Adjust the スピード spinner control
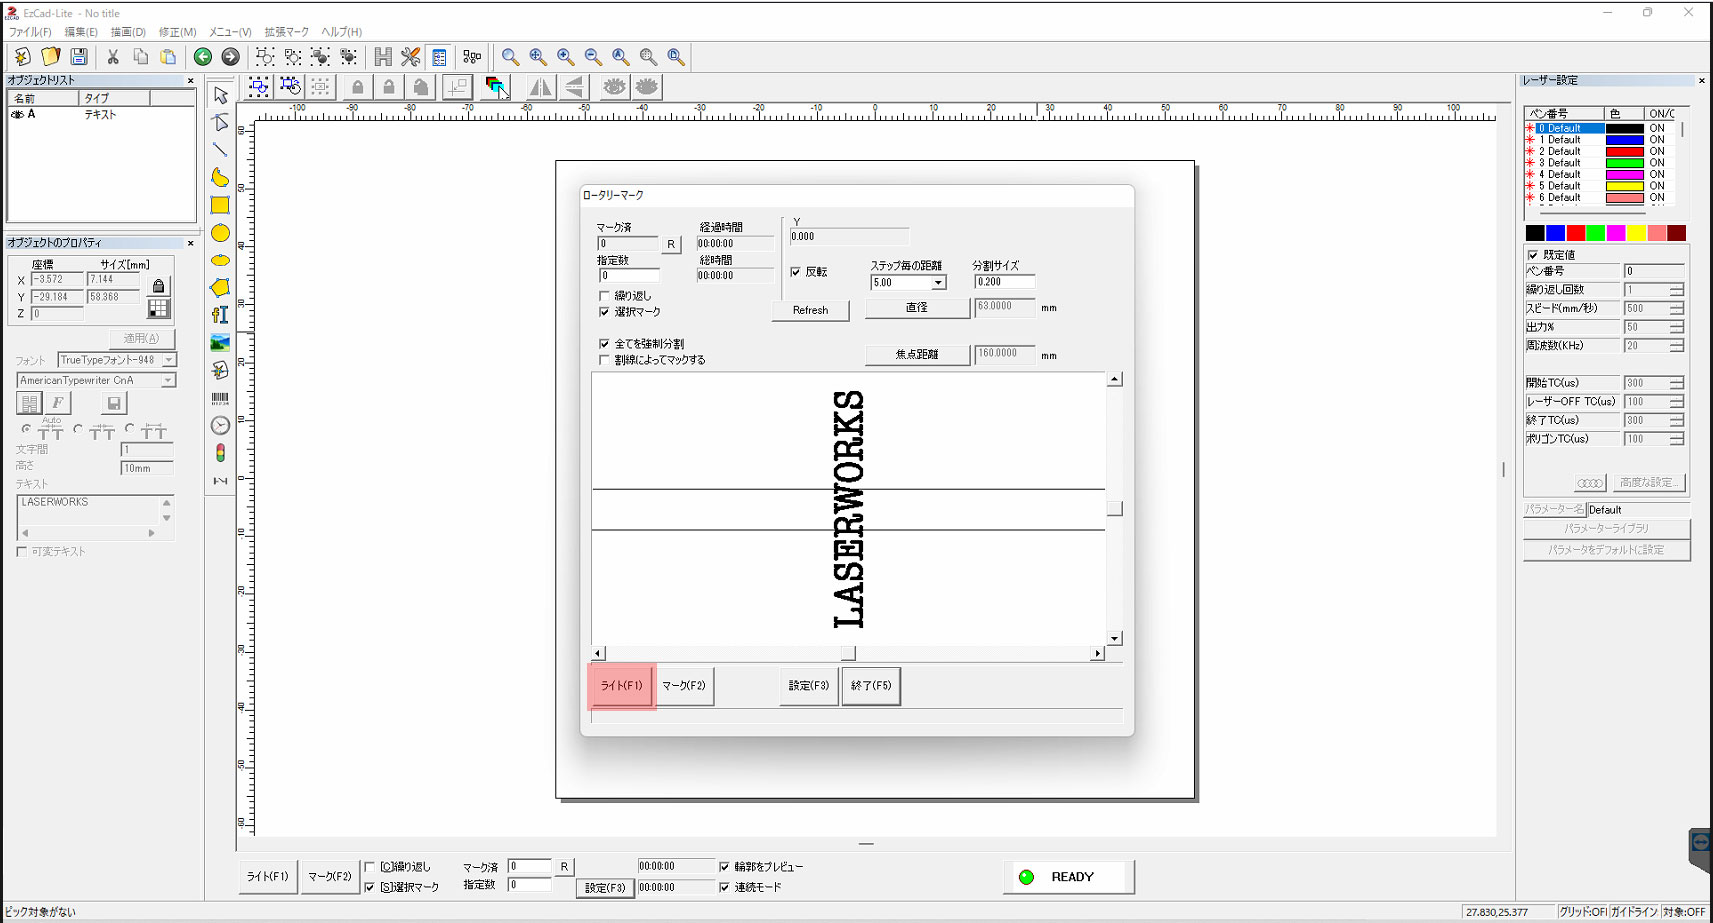Image resolution: width=1713 pixels, height=923 pixels. tap(1676, 309)
